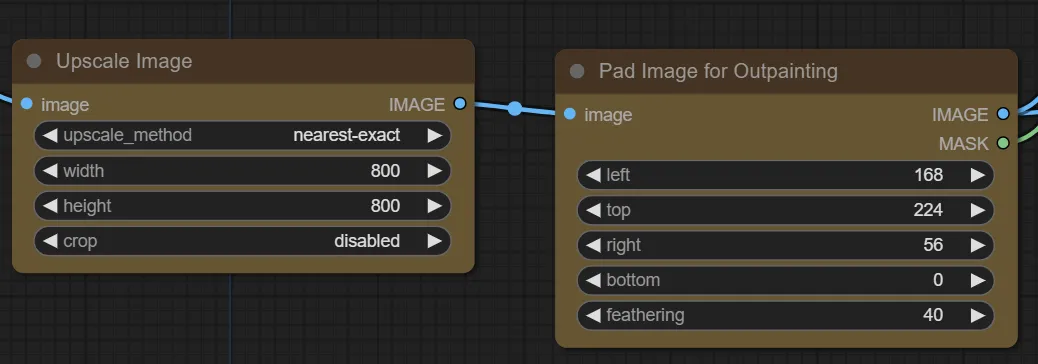
Task: Open the crop disabled dropdown
Action: point(242,241)
